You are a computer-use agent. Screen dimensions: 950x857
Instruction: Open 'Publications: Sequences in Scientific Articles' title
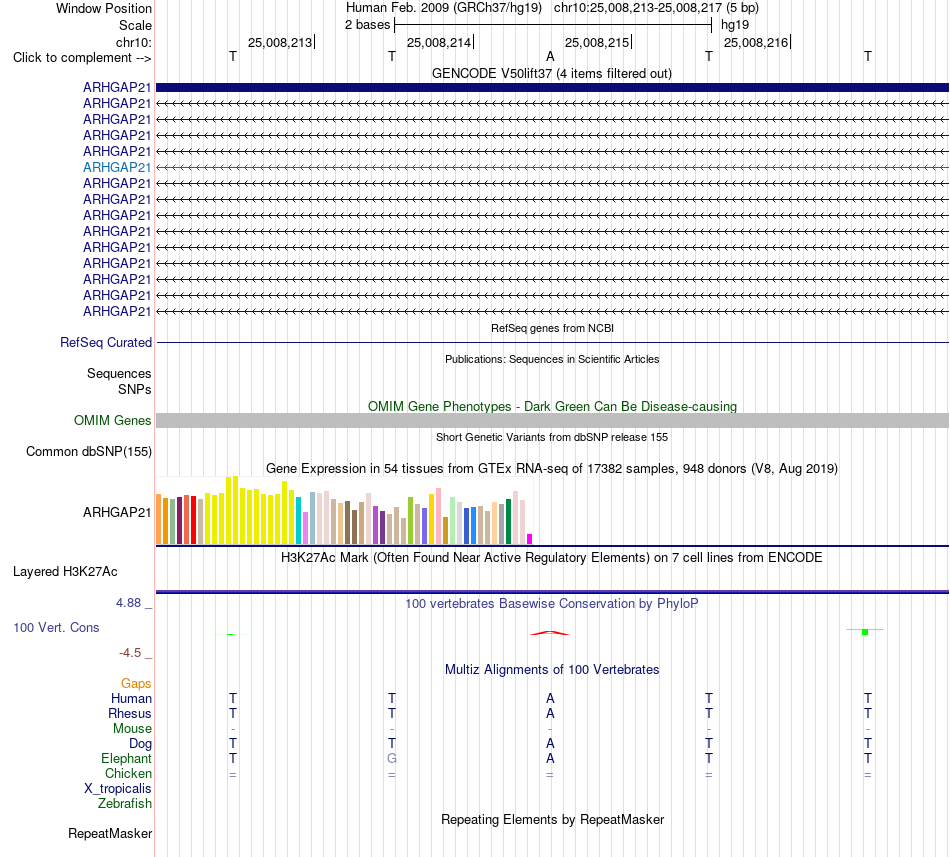coord(552,359)
